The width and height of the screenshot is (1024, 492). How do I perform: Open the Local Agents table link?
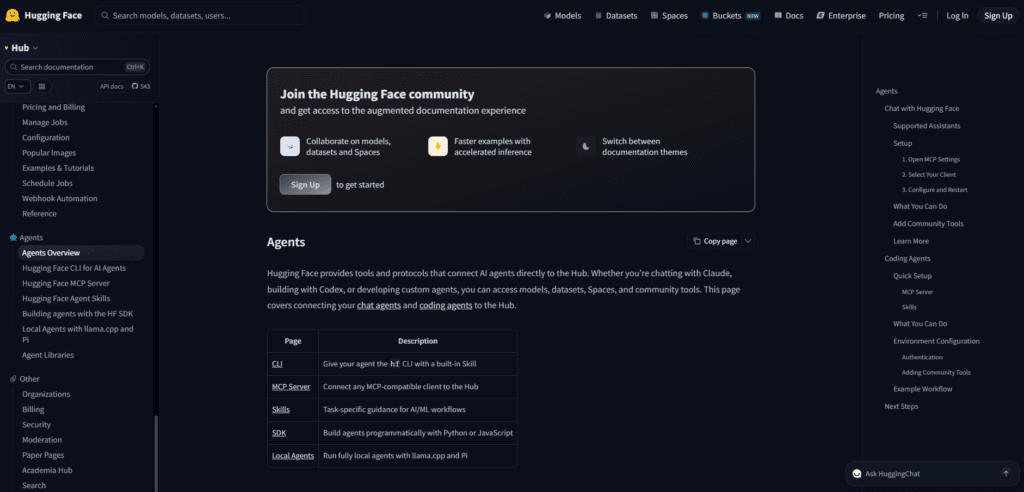click(293, 455)
